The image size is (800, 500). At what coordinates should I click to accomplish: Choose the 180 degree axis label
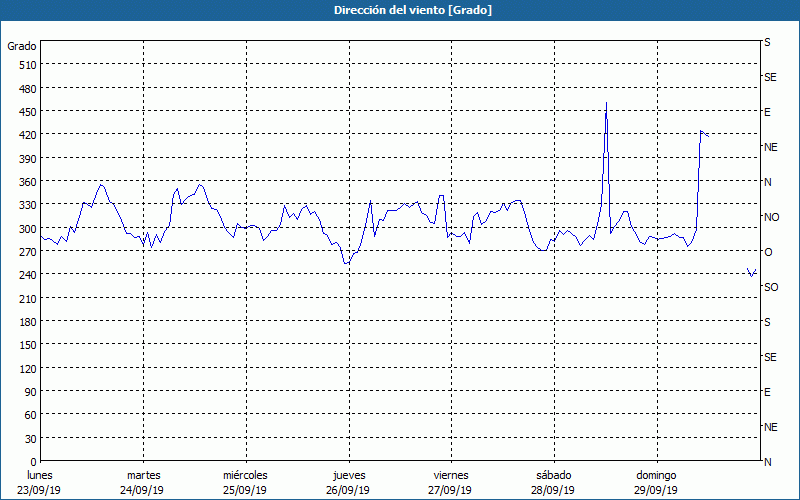[x=28, y=322]
